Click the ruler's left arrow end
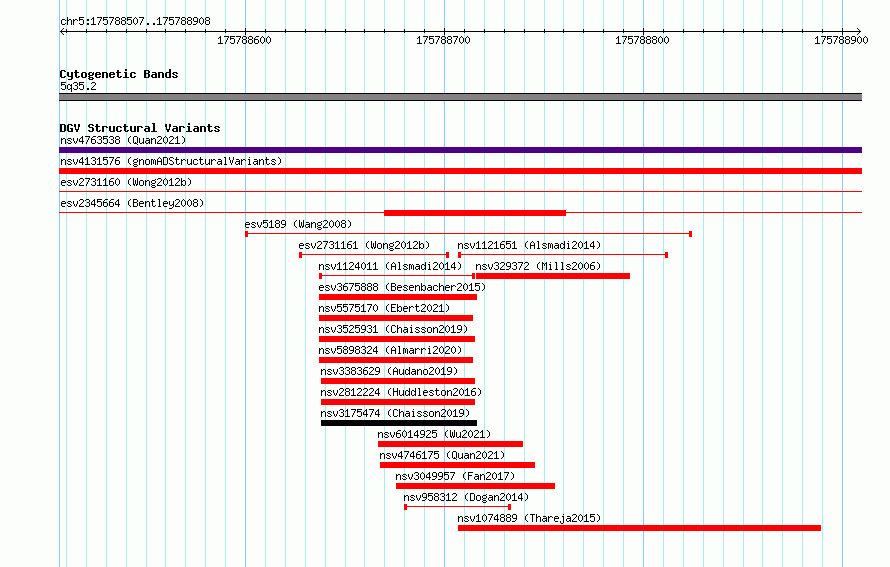The image size is (890, 567). (62, 31)
